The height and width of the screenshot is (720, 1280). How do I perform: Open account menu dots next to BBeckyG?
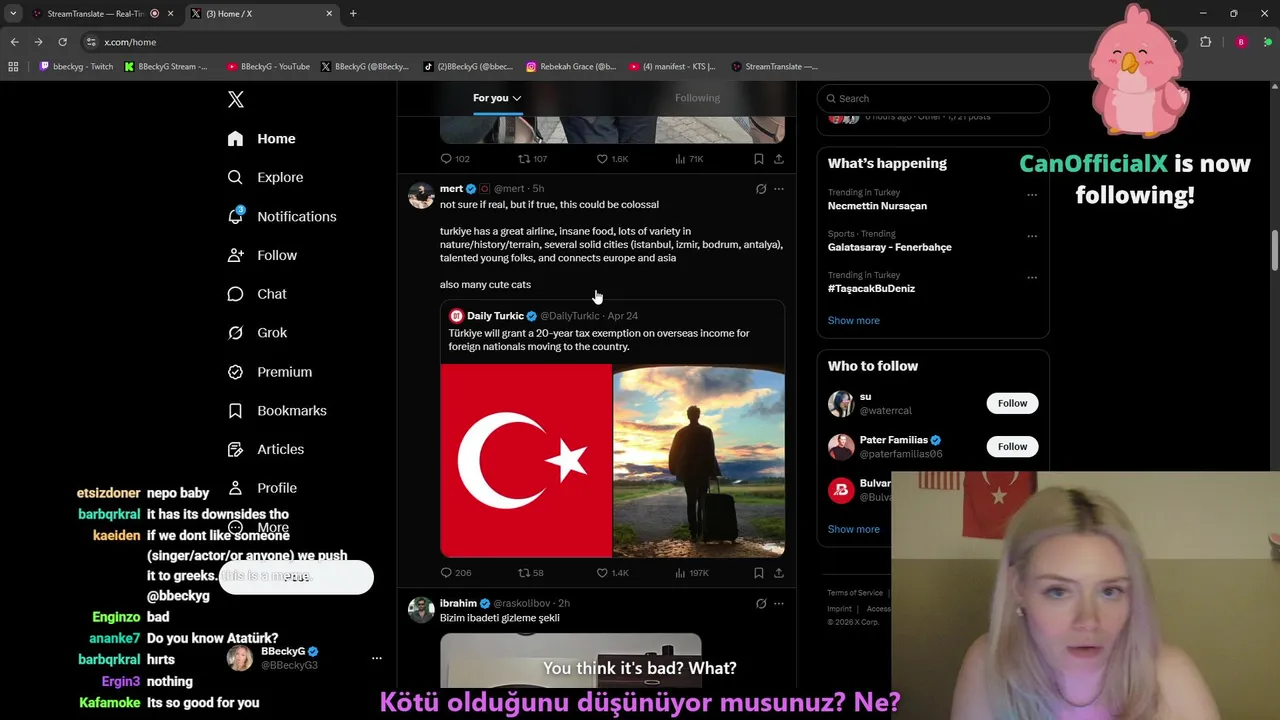(377, 658)
